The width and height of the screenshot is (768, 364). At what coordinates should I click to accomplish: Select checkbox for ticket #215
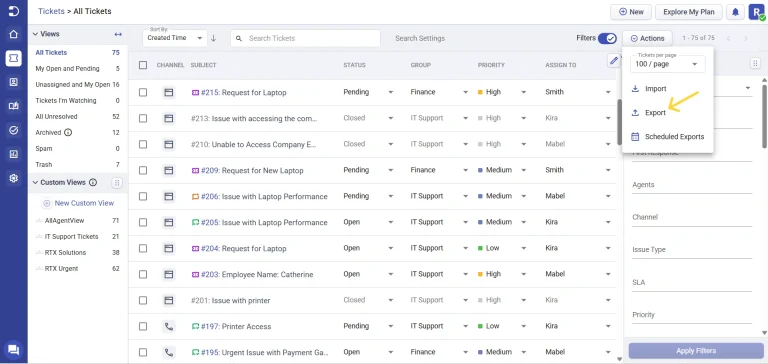[143, 92]
